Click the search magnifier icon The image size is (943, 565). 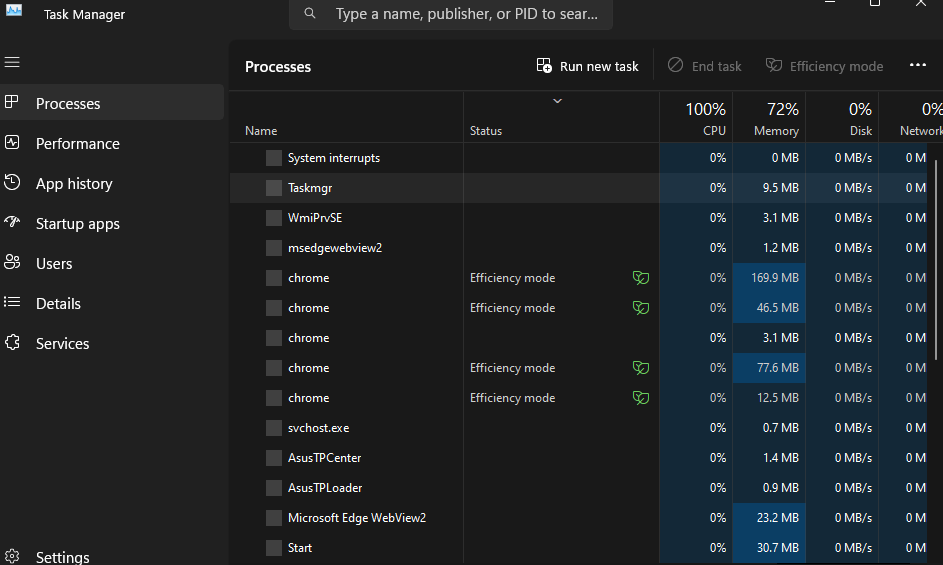[310, 13]
